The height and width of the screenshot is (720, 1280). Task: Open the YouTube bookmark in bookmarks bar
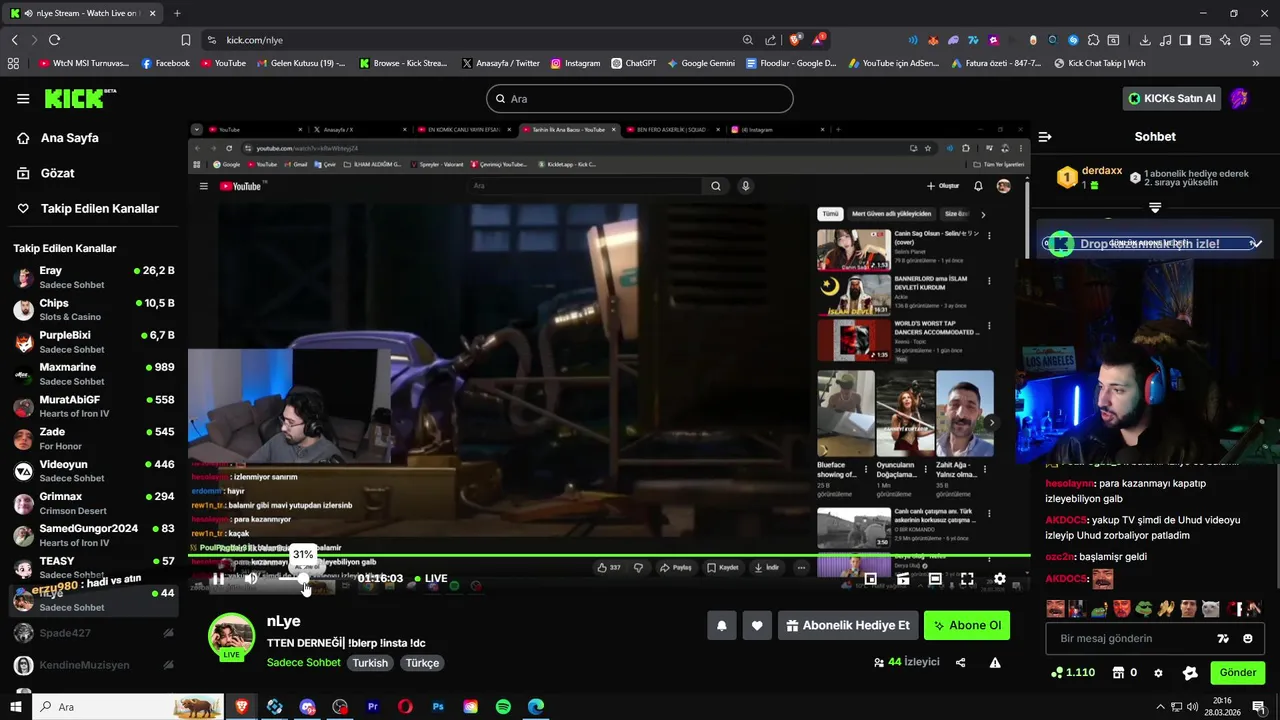coord(223,63)
